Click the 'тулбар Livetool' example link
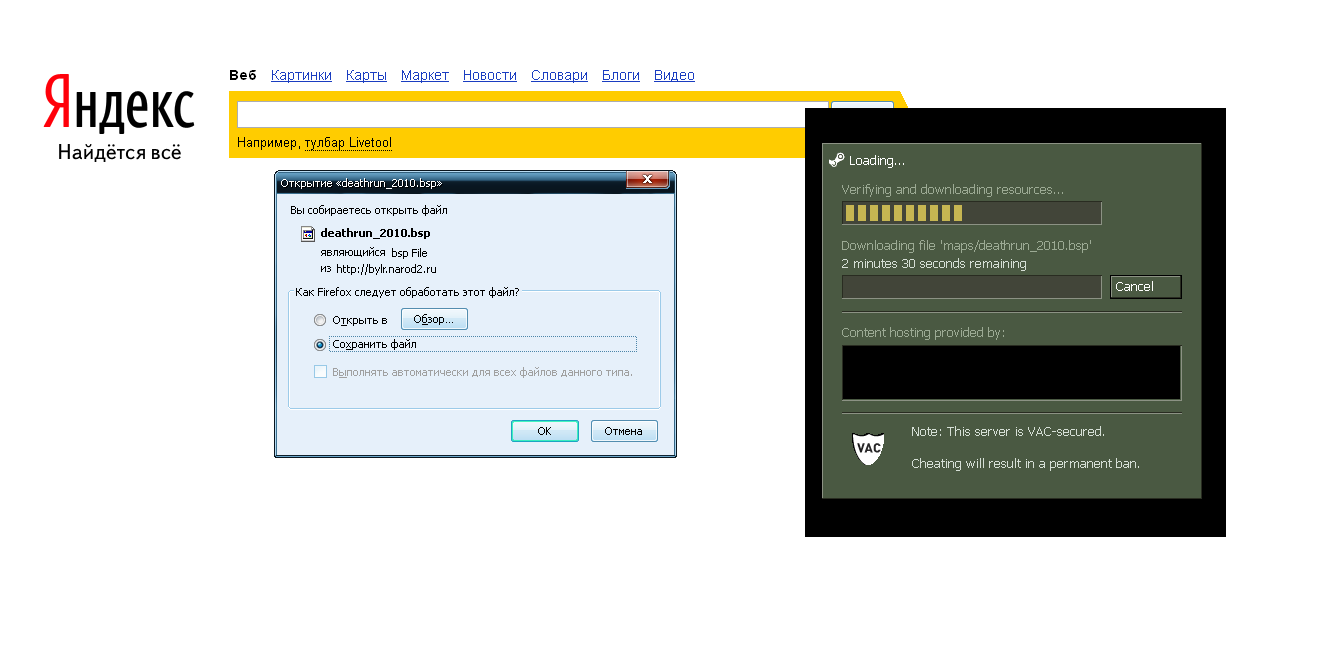 coord(348,143)
